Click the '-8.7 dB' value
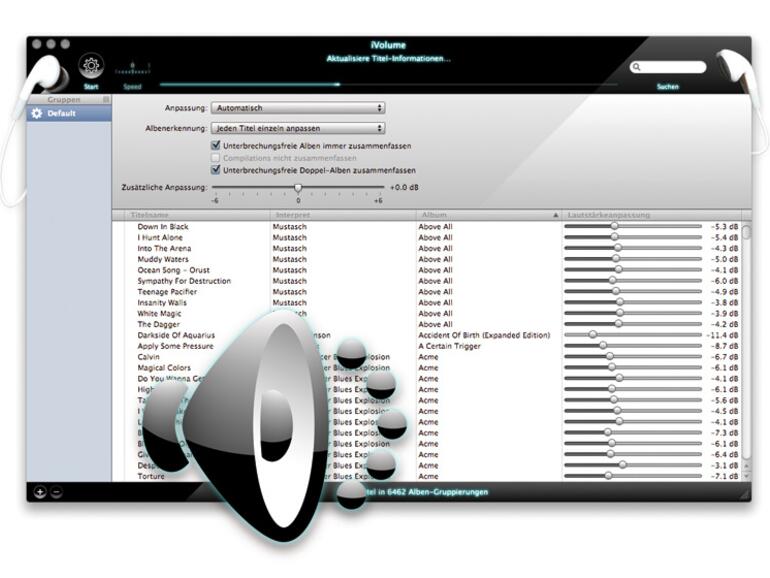 click(724, 346)
